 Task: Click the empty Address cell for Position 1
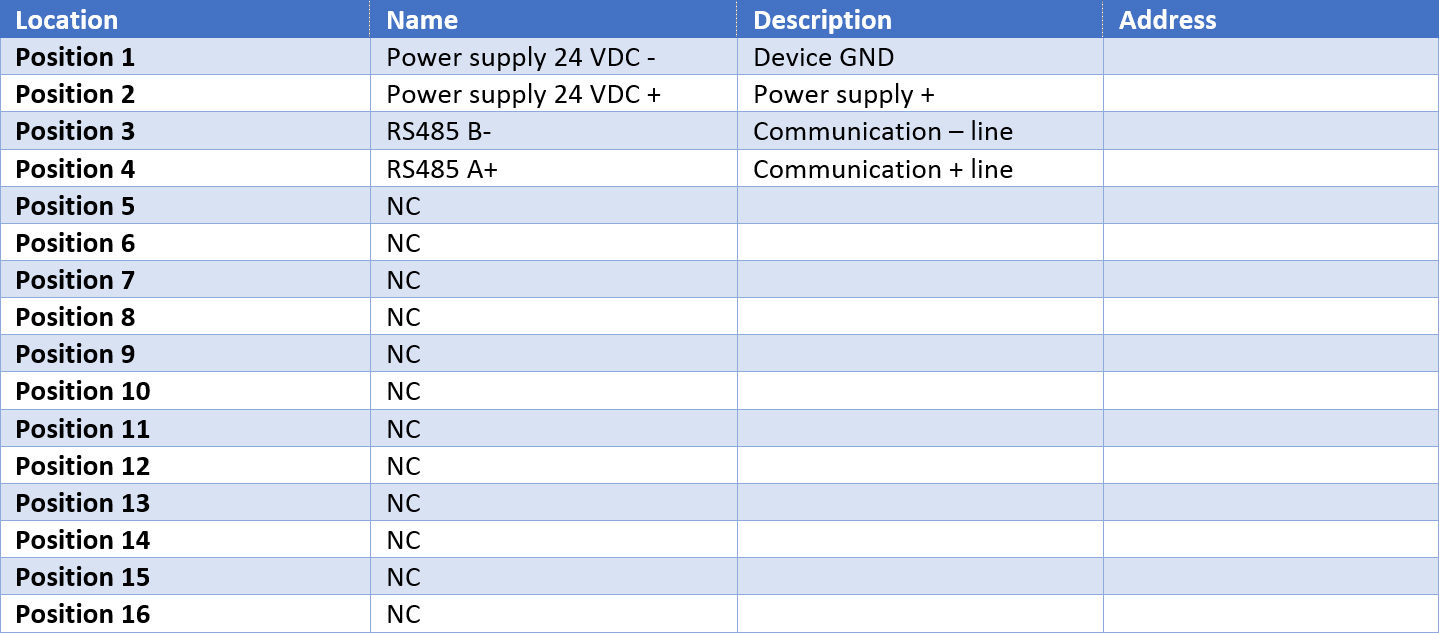click(x=1271, y=57)
